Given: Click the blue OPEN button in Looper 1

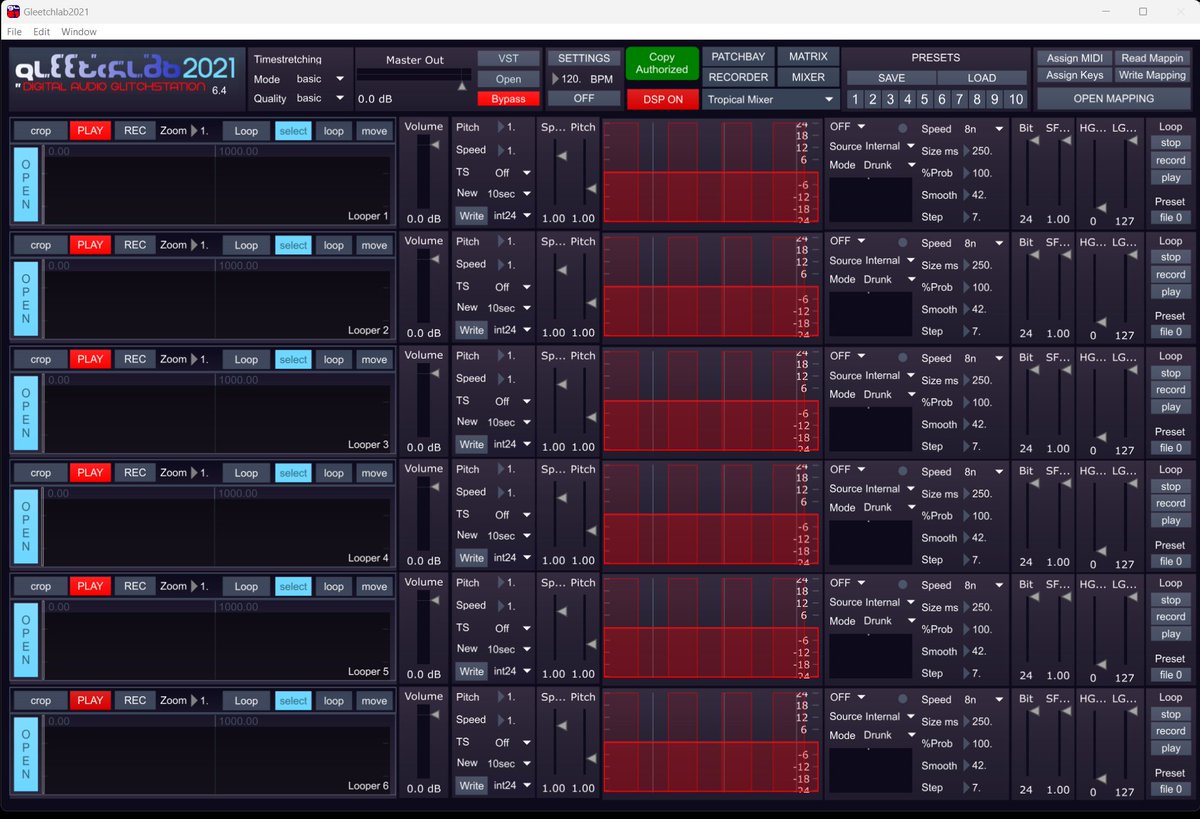Looking at the screenshot, I should point(26,183).
